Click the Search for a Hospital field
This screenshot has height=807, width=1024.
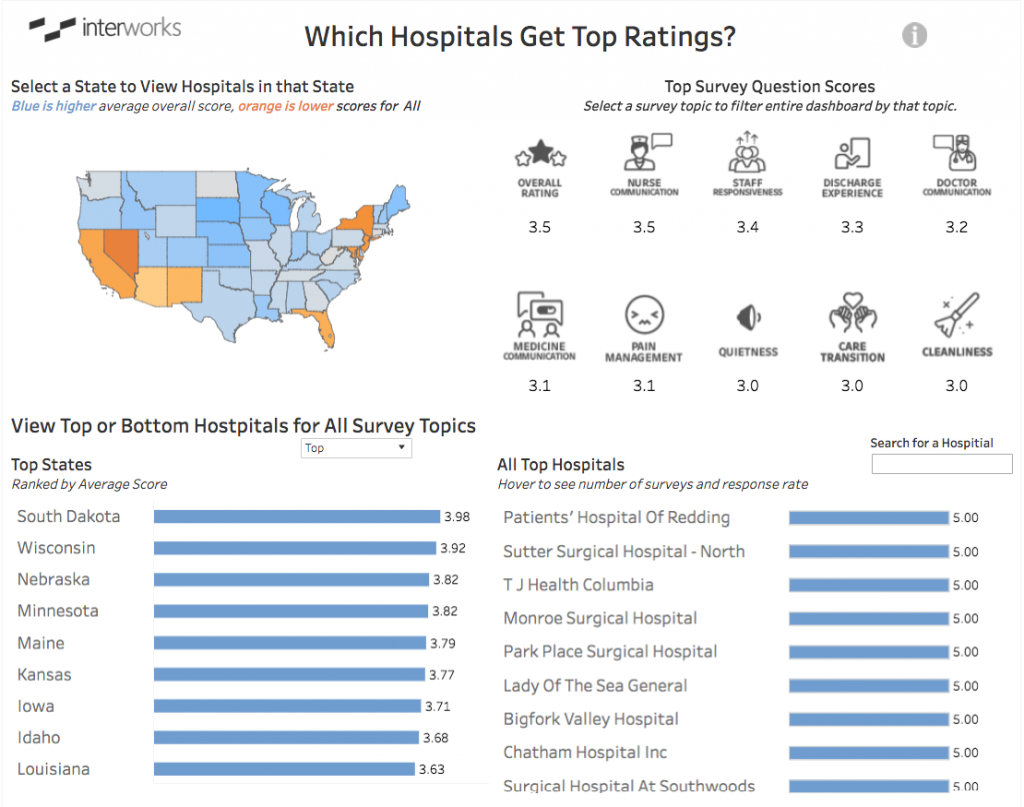pyautogui.click(x=942, y=464)
